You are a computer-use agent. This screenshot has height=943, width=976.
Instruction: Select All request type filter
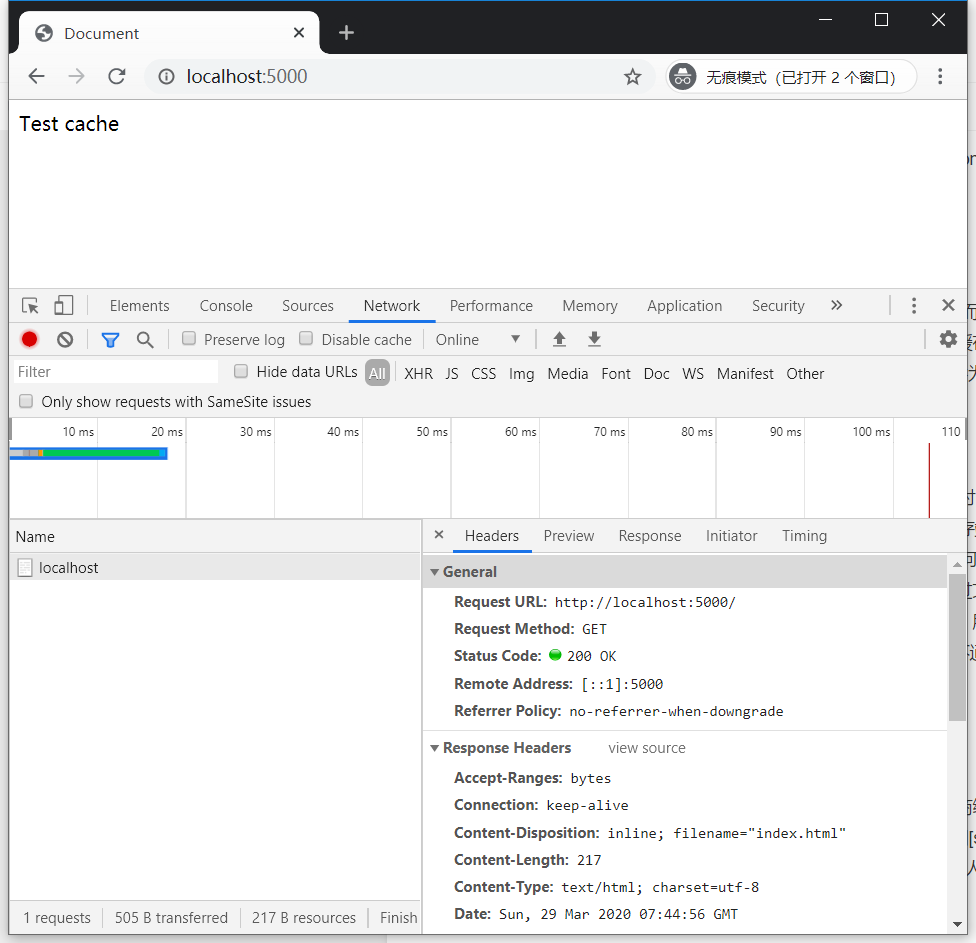click(377, 373)
